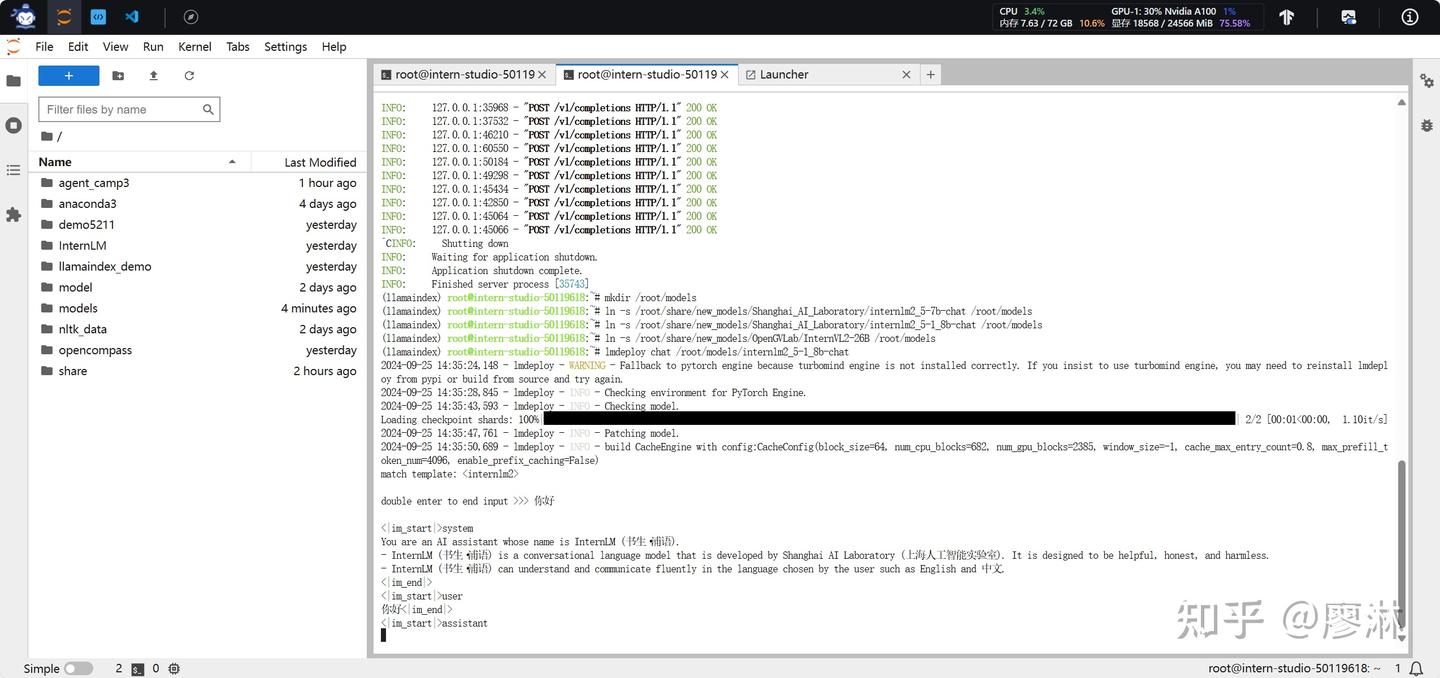Close the Launcher tab
Image resolution: width=1440 pixels, height=678 pixels.
point(906,74)
